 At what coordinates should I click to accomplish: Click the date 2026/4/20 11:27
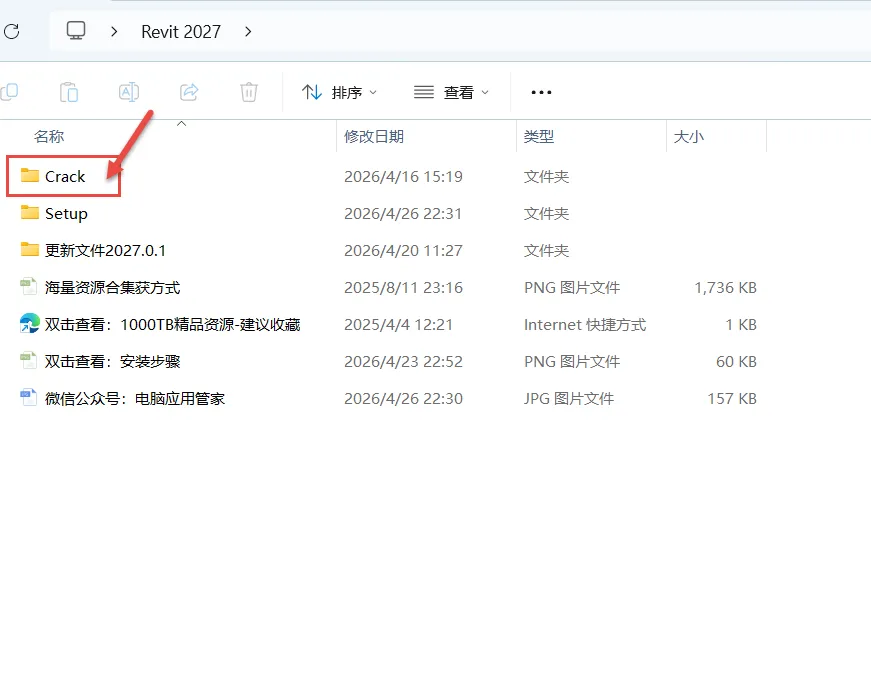(x=403, y=251)
